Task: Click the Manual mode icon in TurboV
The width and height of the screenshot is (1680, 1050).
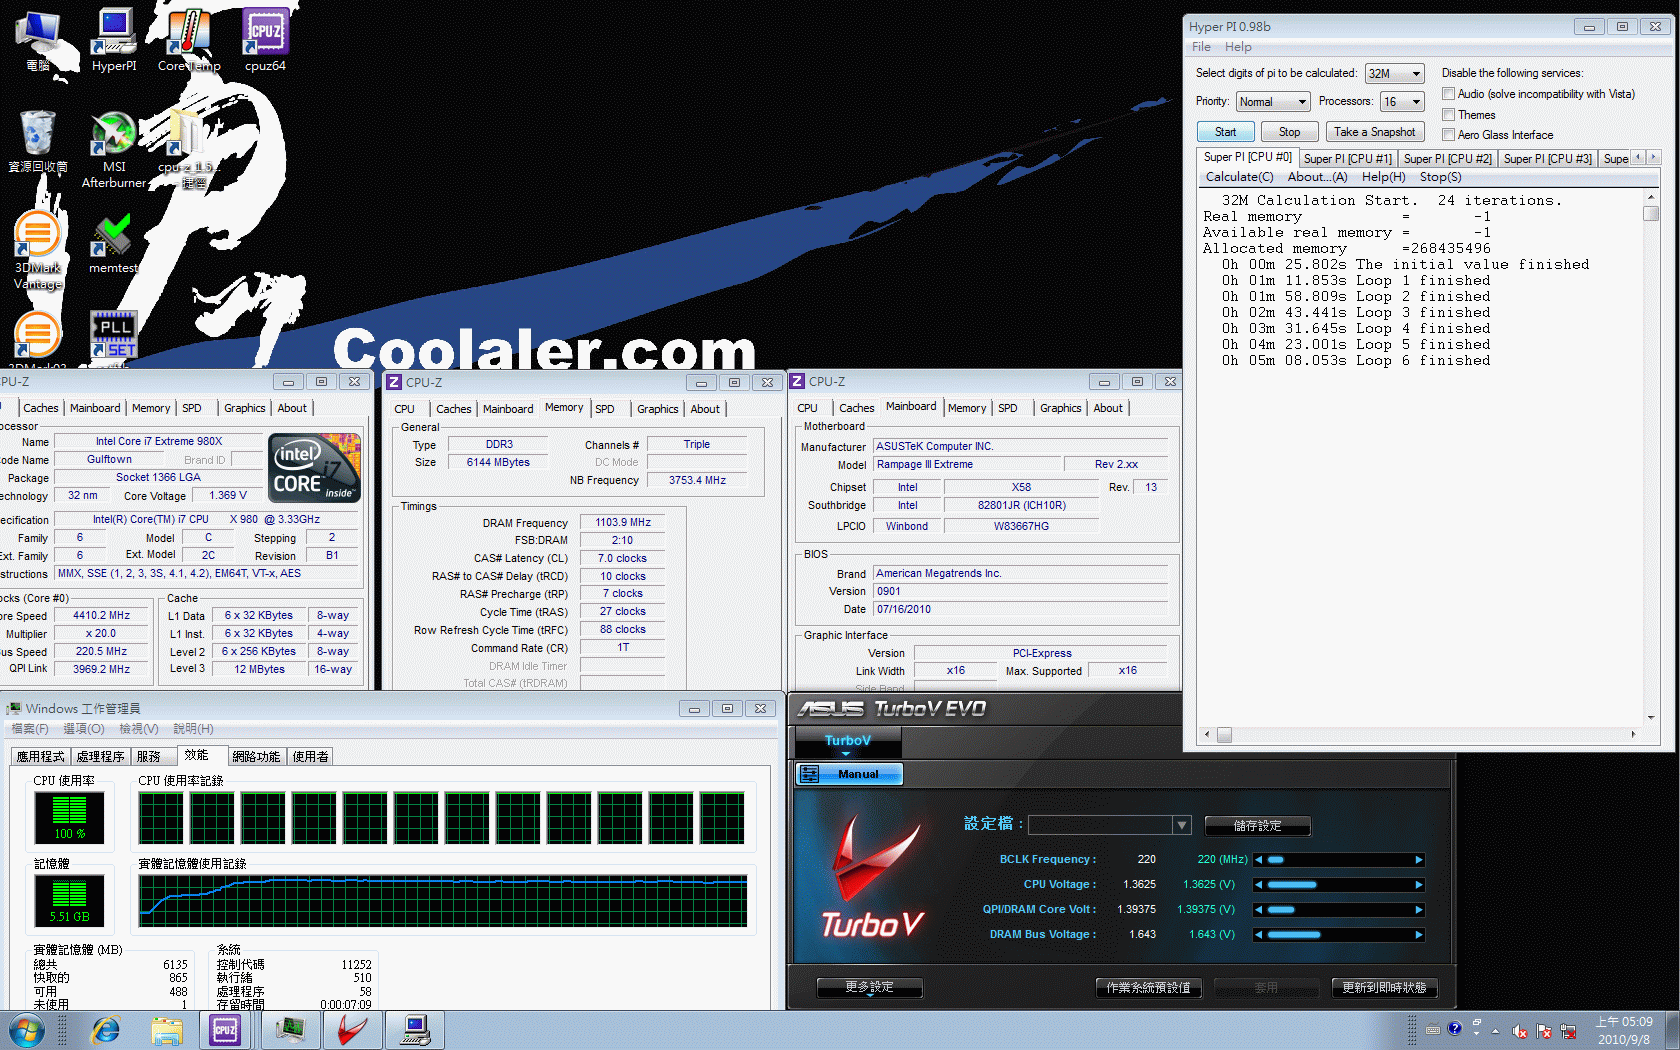Action: tap(809, 774)
